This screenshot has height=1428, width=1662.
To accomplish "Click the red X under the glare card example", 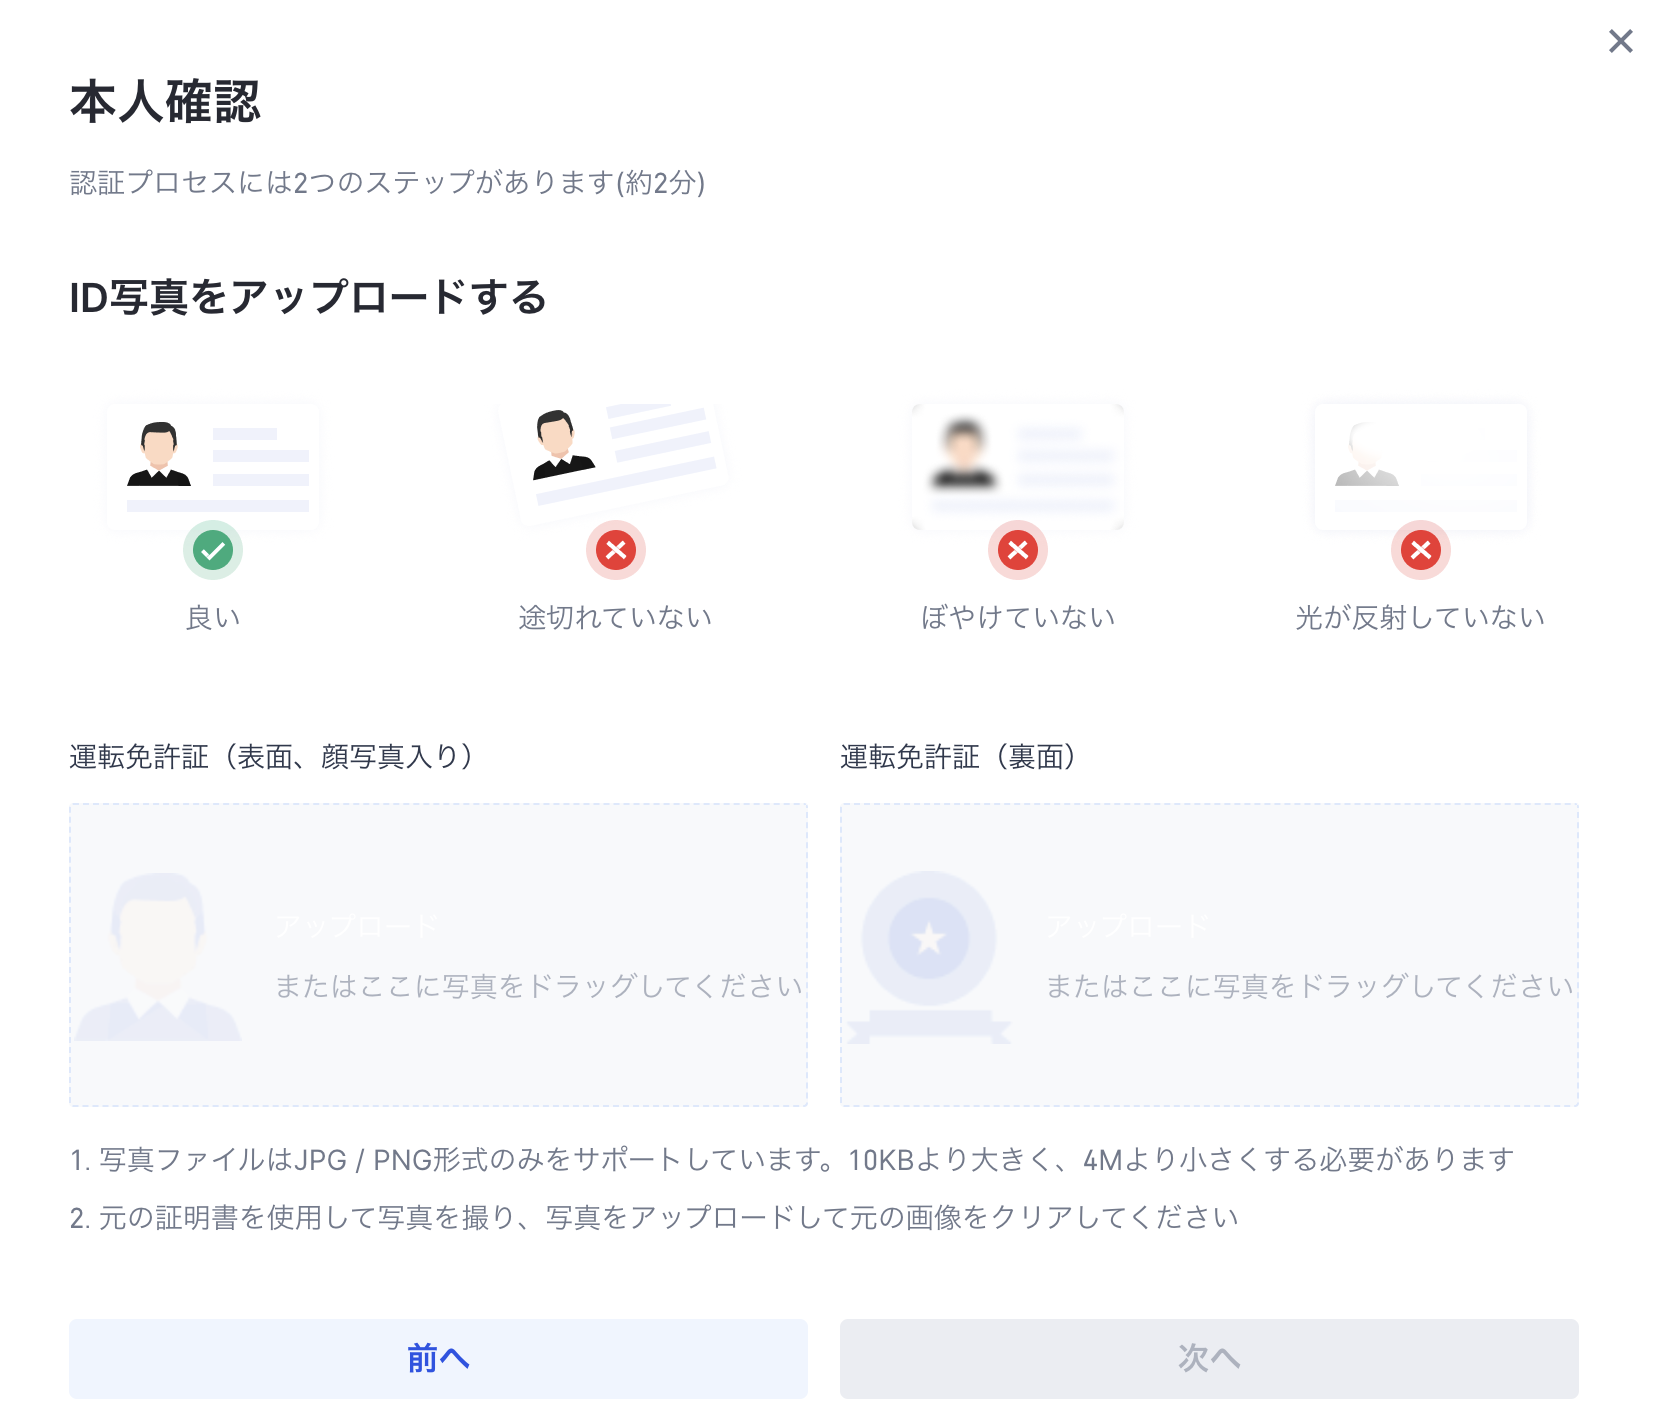I will click(1420, 550).
